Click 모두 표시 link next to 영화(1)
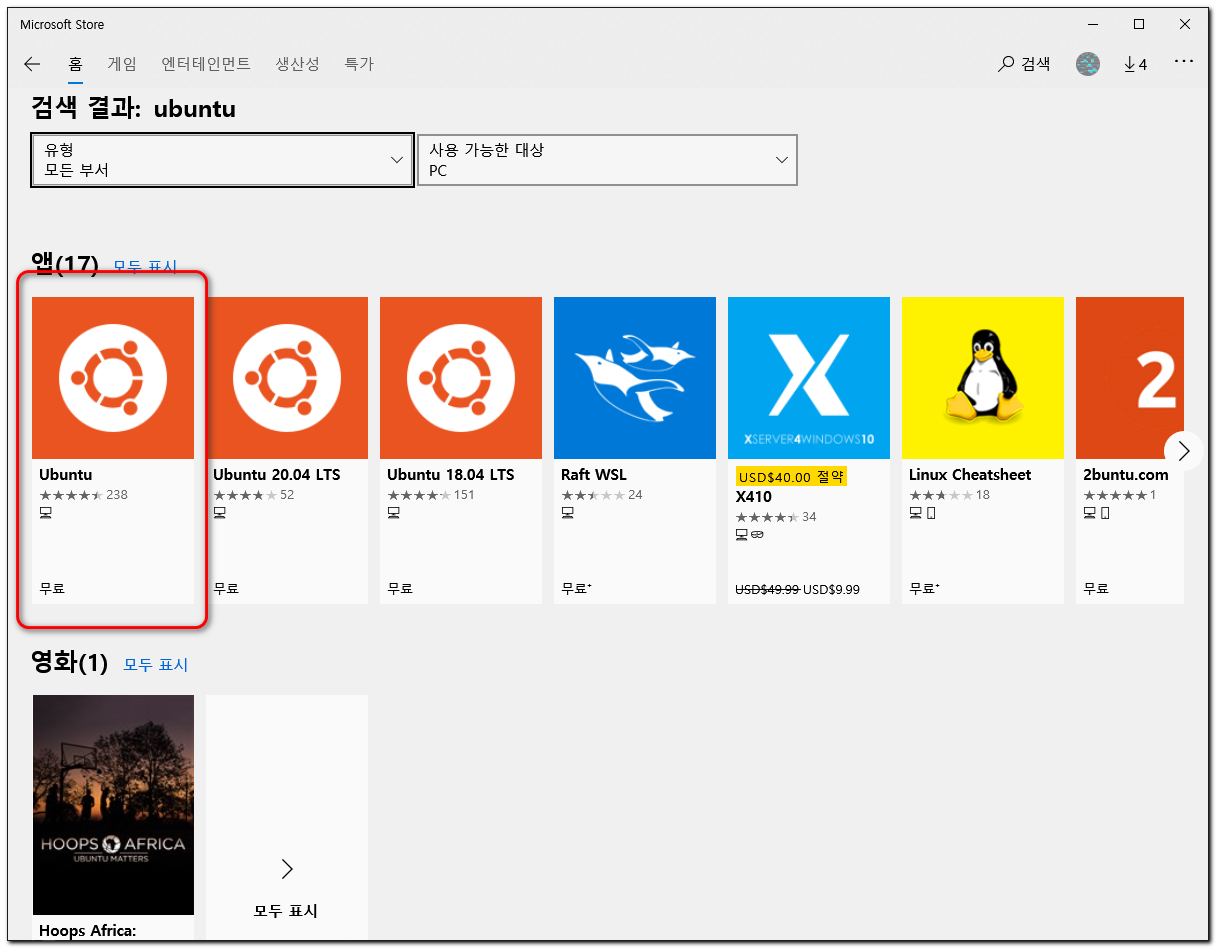 (x=155, y=664)
